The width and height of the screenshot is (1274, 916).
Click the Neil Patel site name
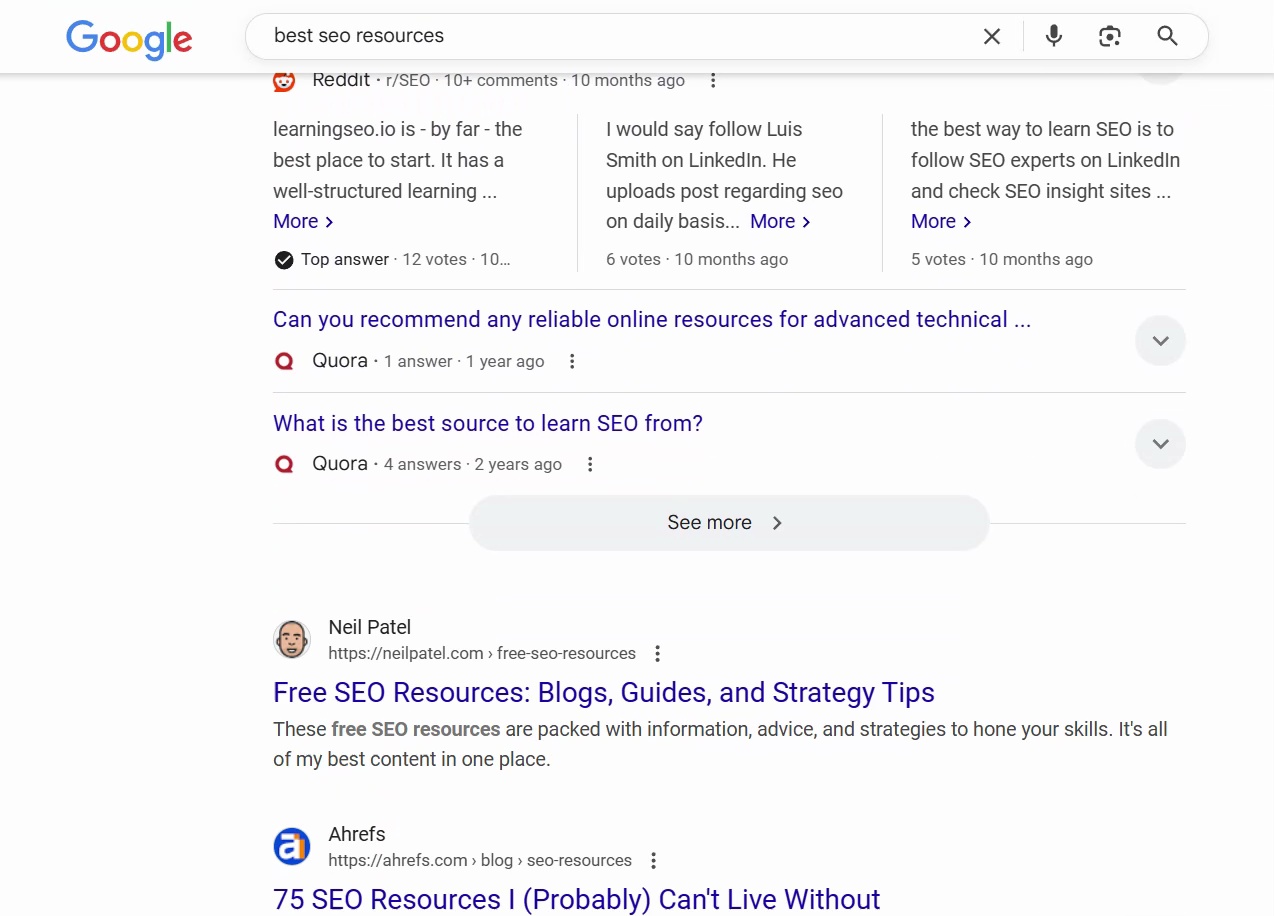370,628
